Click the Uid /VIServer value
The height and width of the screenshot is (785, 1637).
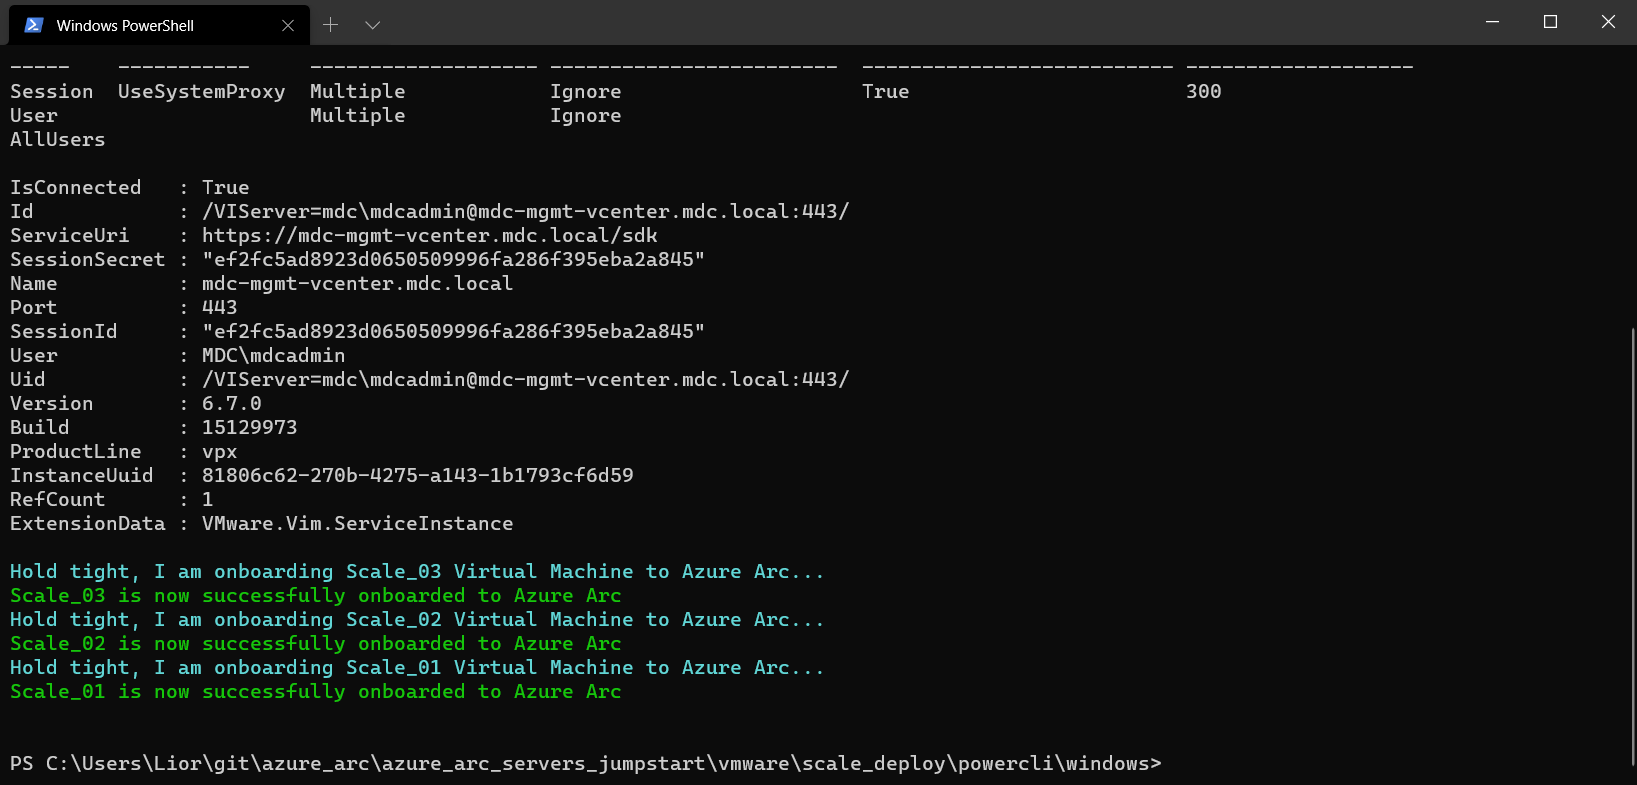[525, 380]
